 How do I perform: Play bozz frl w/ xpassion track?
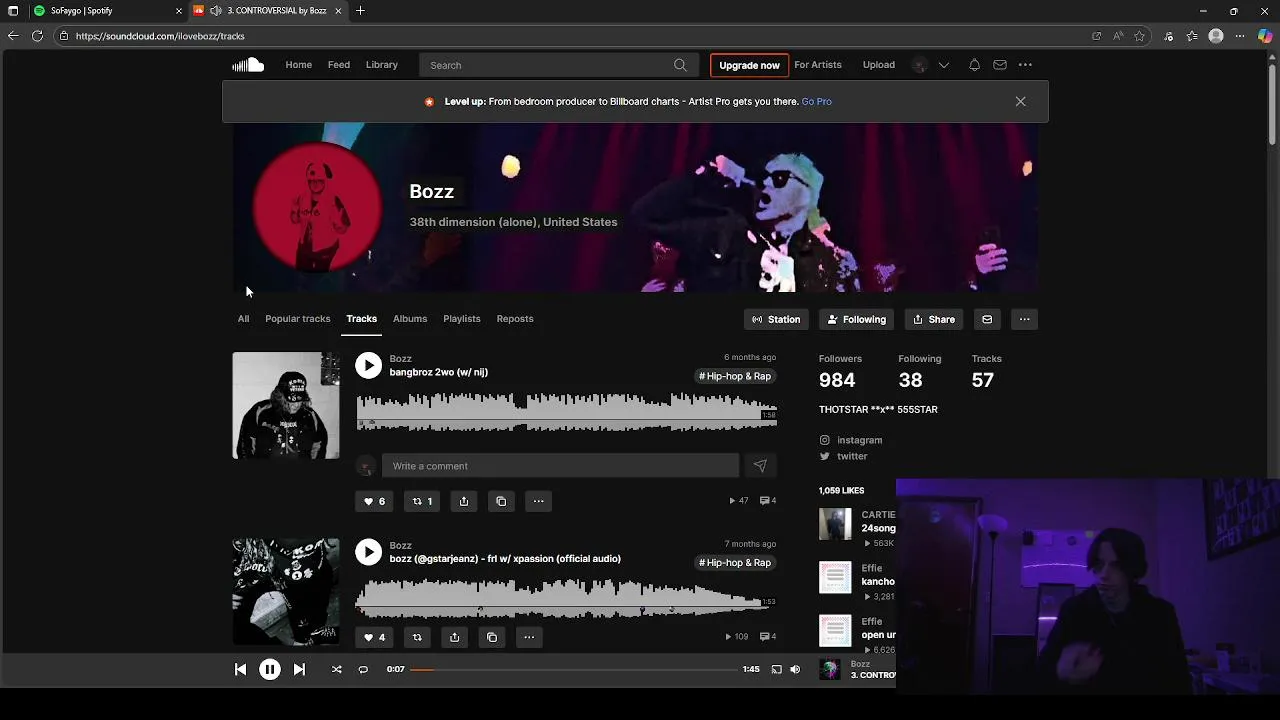pyautogui.click(x=369, y=552)
